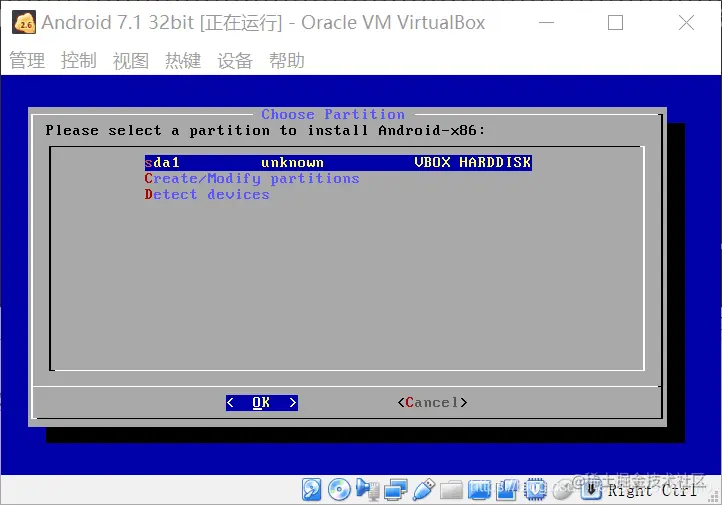722x505 pixels.
Task: Click the hard disk activity status icon
Action: (311, 489)
